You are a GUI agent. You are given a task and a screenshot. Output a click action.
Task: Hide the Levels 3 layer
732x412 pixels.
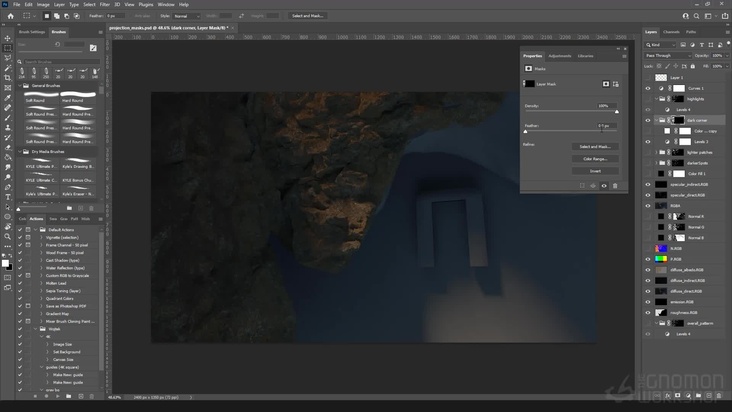(x=648, y=142)
